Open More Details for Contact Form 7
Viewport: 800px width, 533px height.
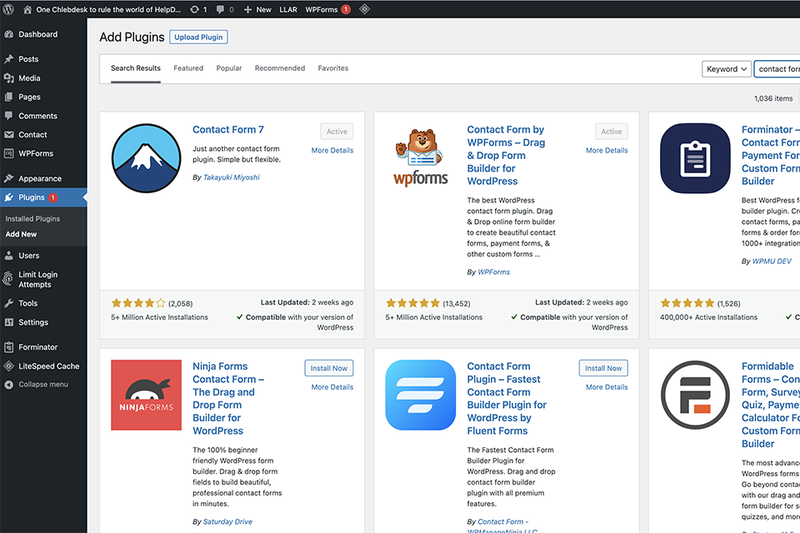[x=332, y=150]
